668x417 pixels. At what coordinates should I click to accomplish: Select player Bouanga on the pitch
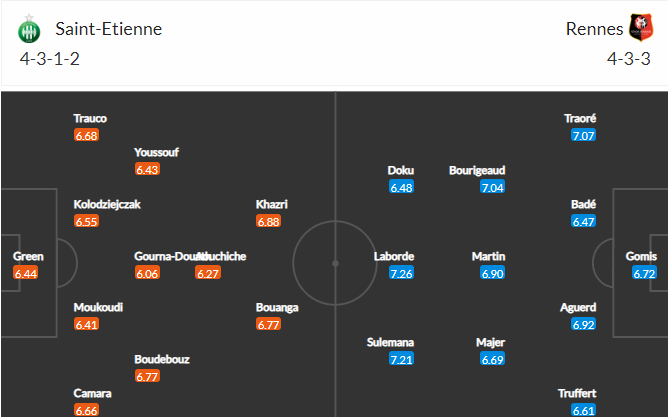pos(278,307)
